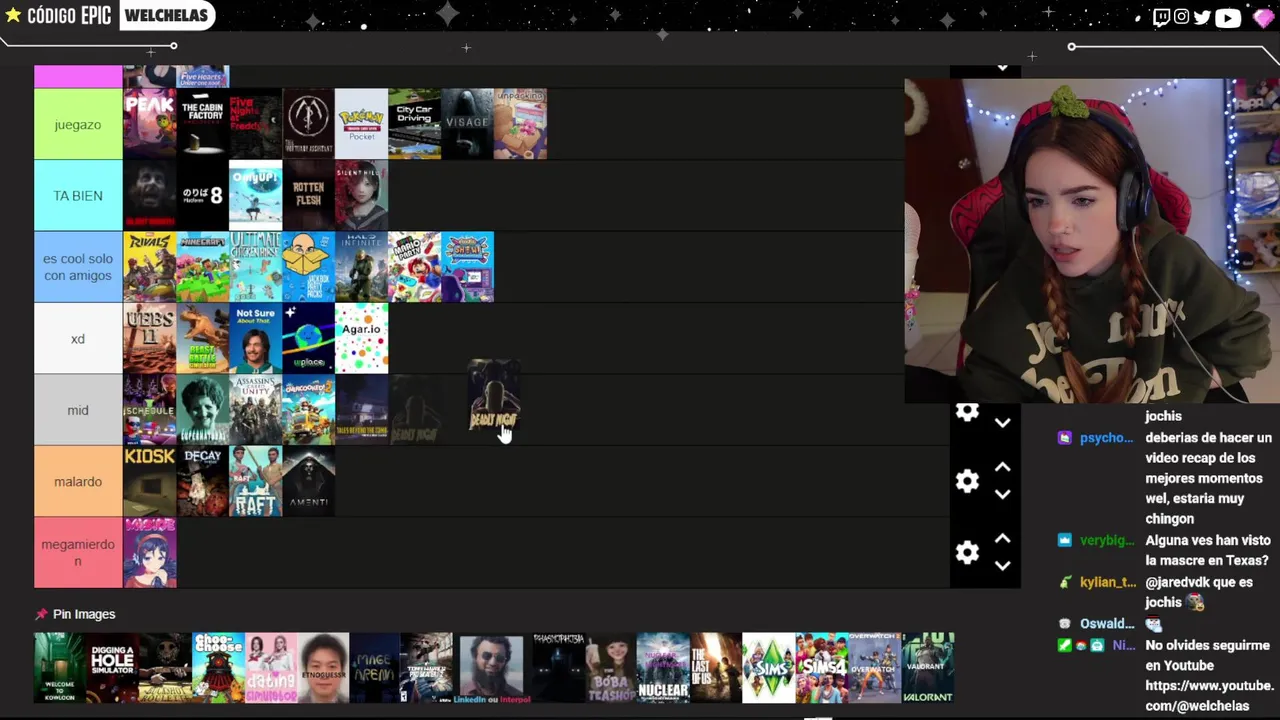
Task: Select the juegazo tier label
Action: 78,124
